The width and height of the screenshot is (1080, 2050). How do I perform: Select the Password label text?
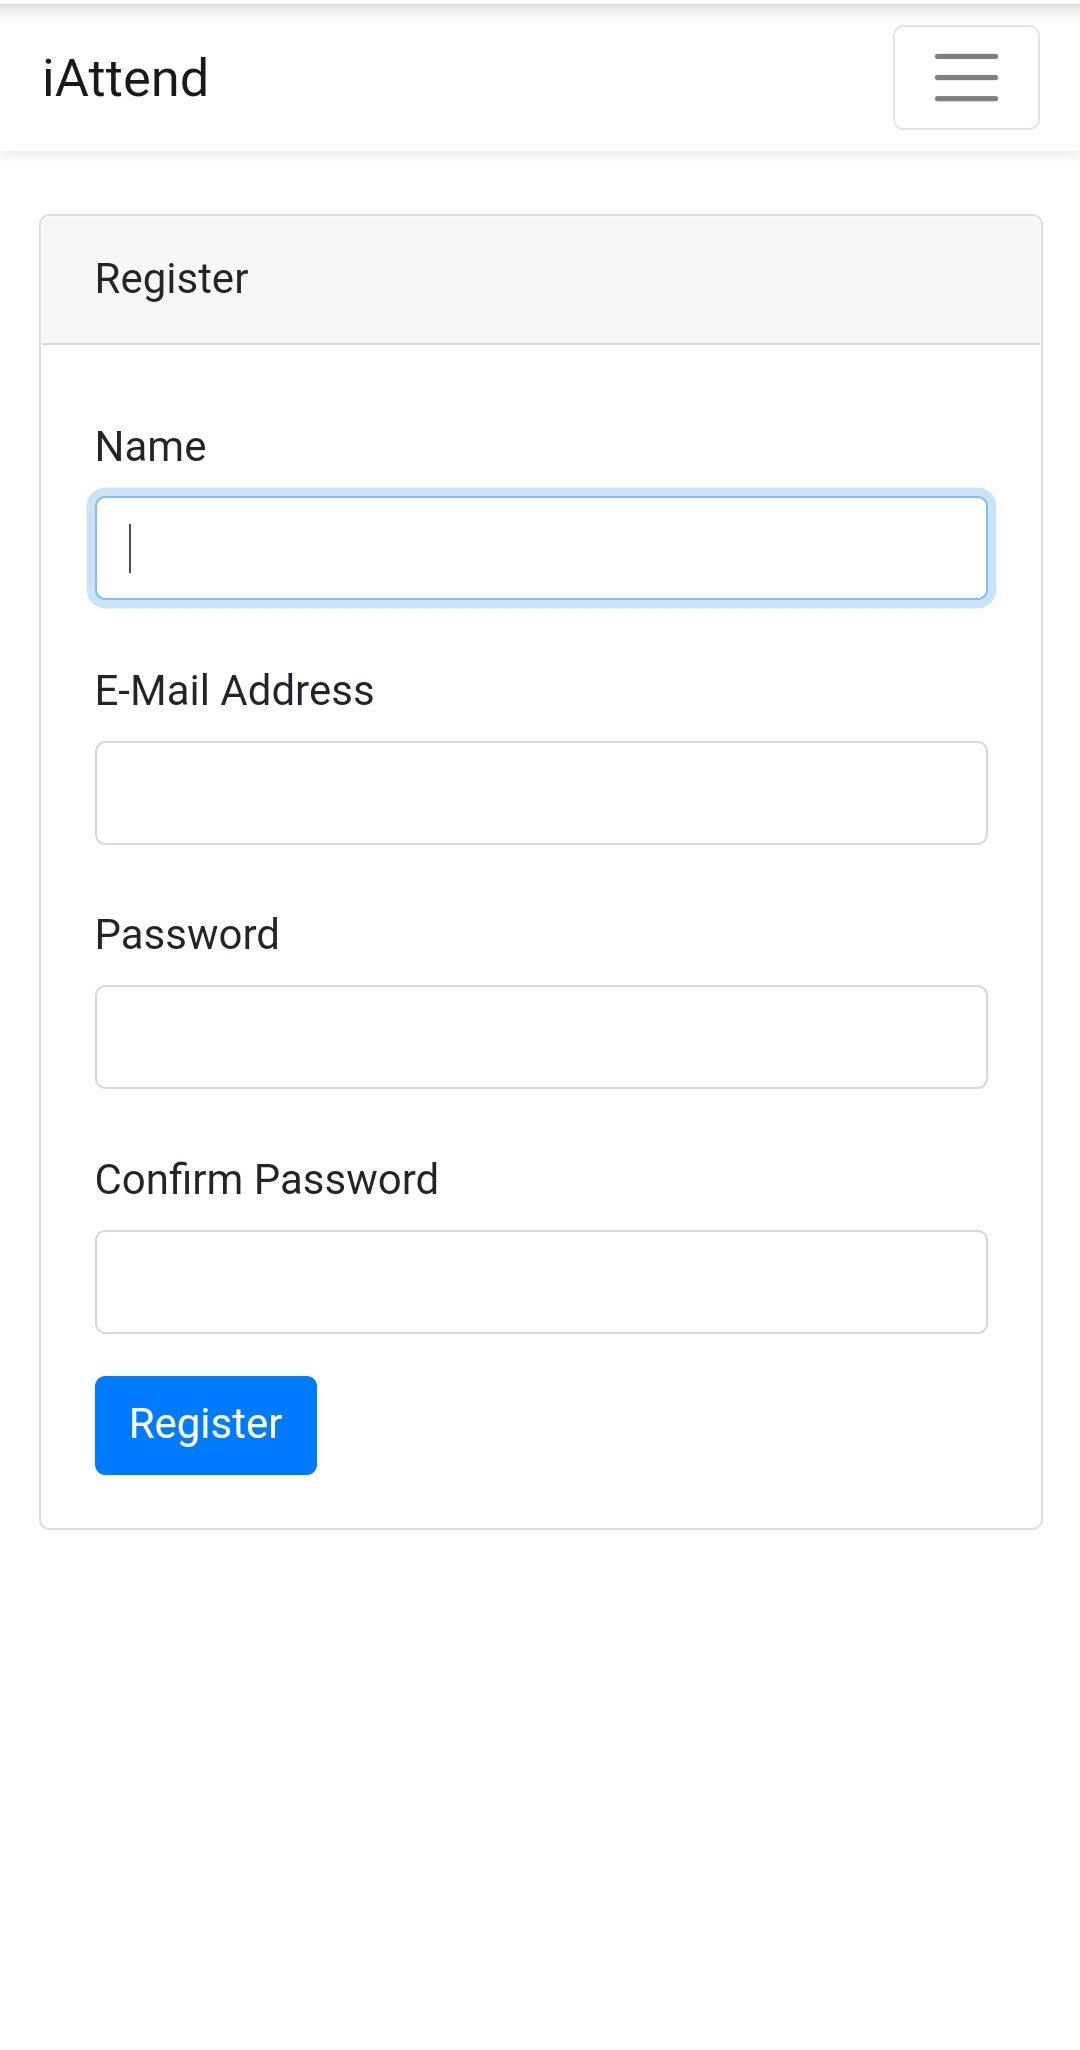[187, 935]
